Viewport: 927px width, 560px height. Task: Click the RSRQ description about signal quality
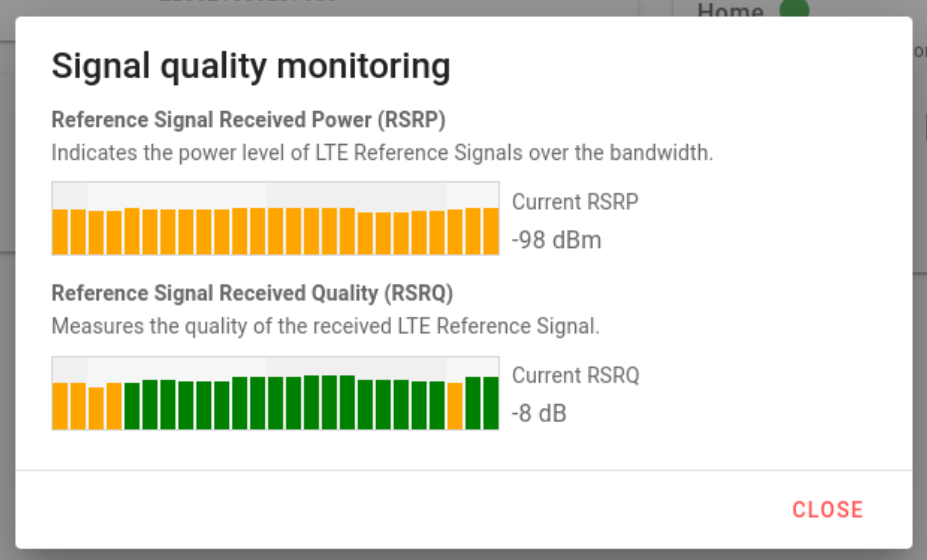pos(325,326)
